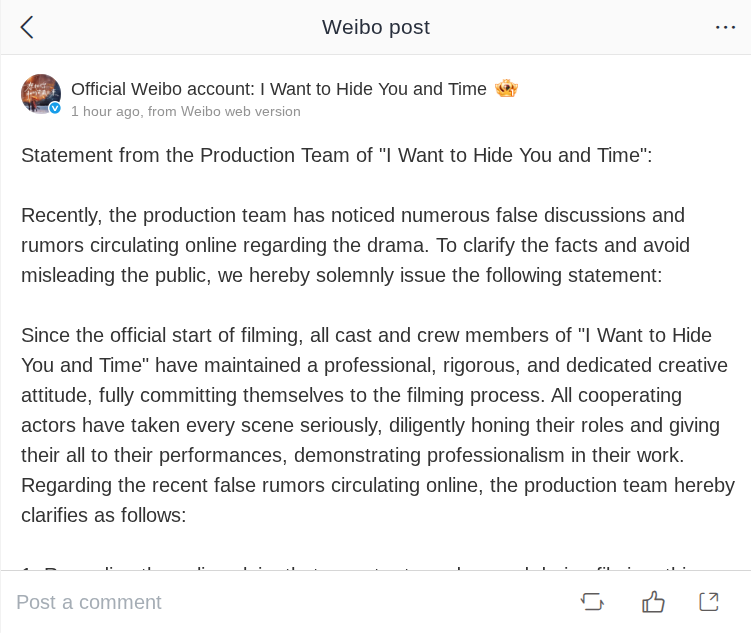
Task: Open the official account's profile avatar
Action: click(x=40, y=93)
